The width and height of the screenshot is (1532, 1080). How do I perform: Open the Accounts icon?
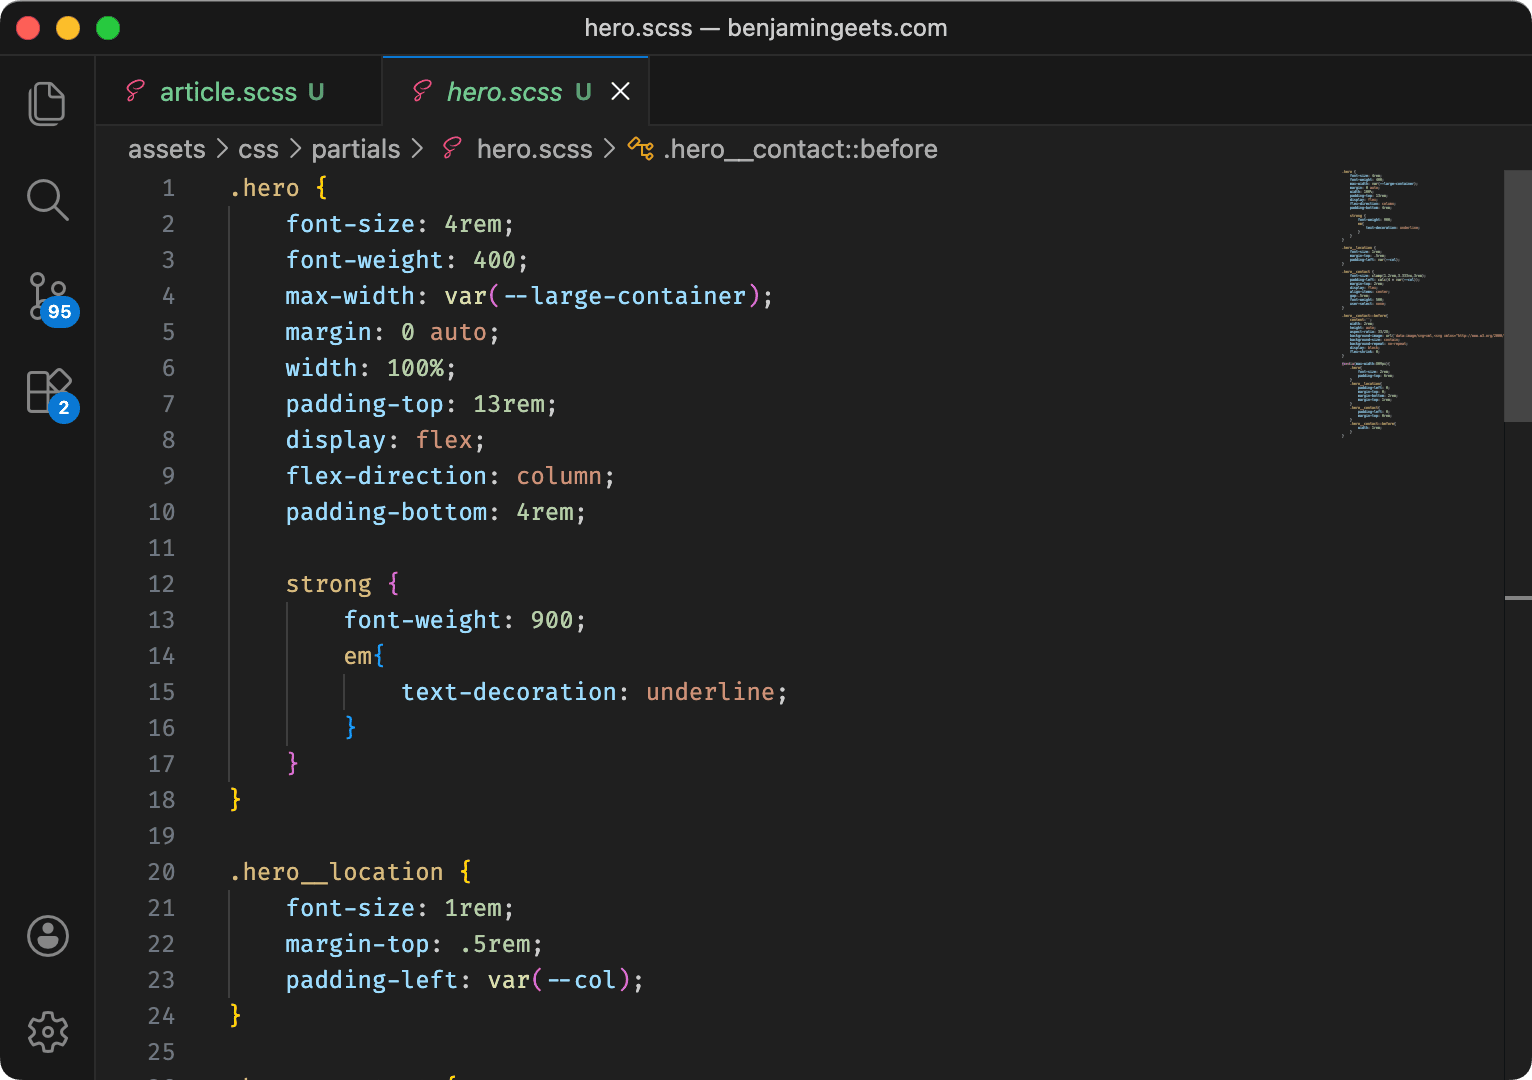[x=47, y=936]
